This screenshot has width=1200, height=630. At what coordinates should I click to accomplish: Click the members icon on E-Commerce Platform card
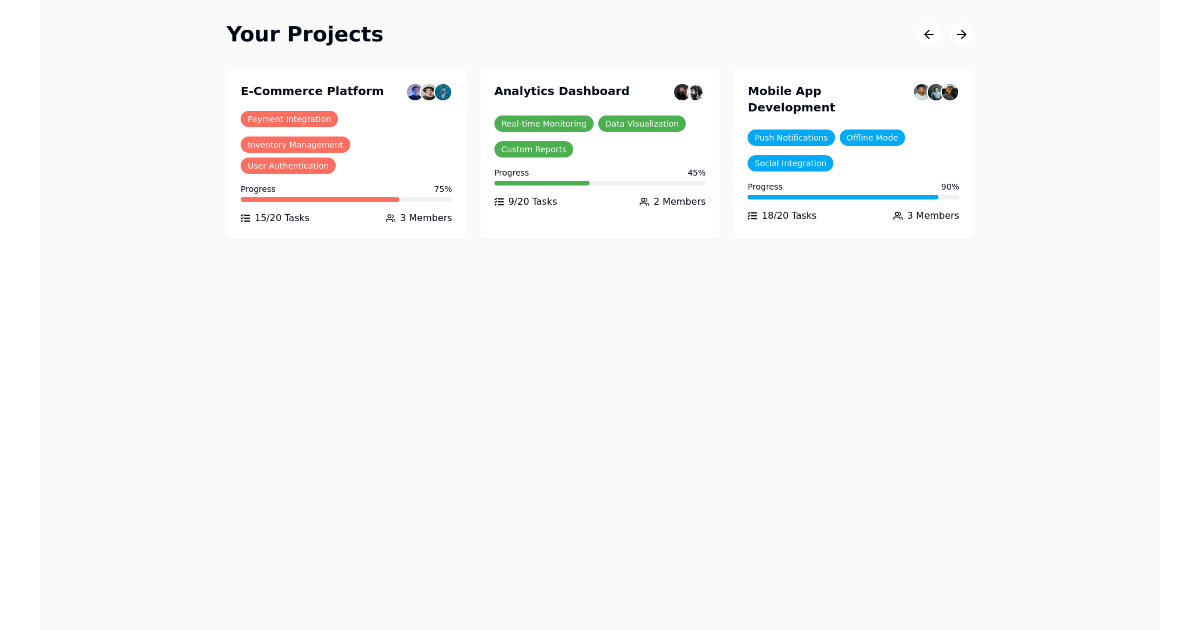click(390, 217)
